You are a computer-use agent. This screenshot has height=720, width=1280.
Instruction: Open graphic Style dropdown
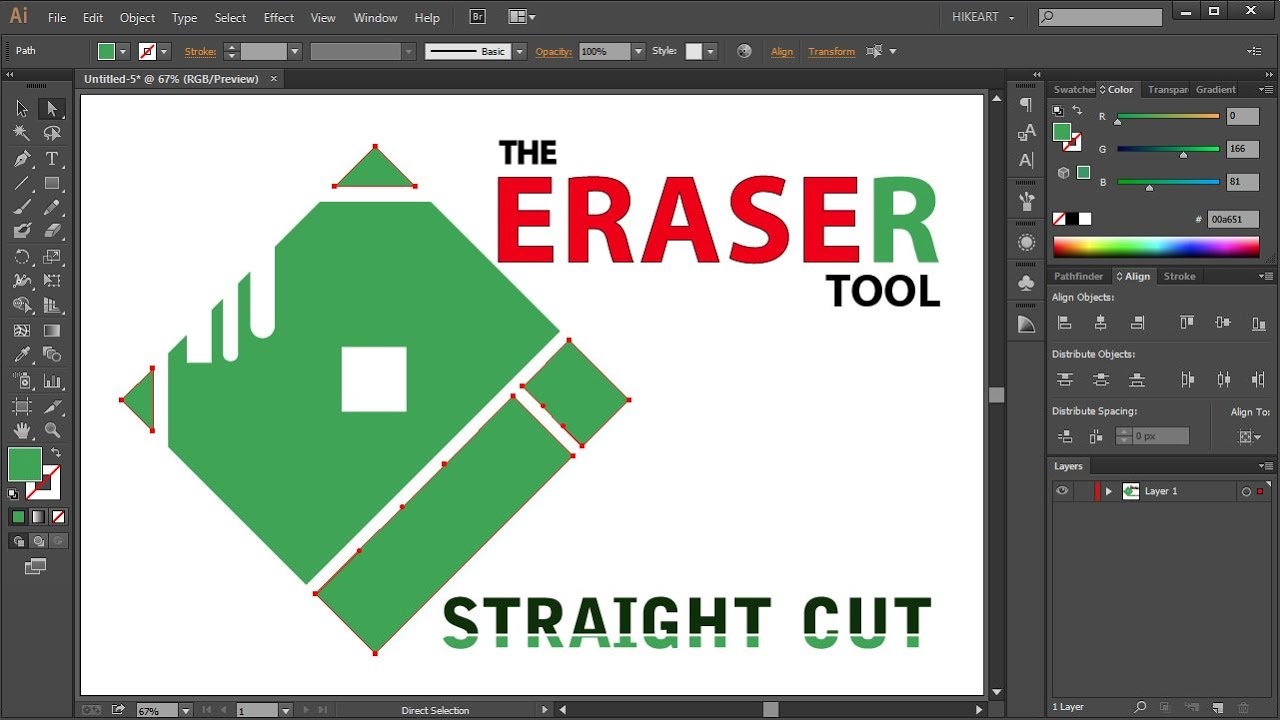[x=710, y=51]
